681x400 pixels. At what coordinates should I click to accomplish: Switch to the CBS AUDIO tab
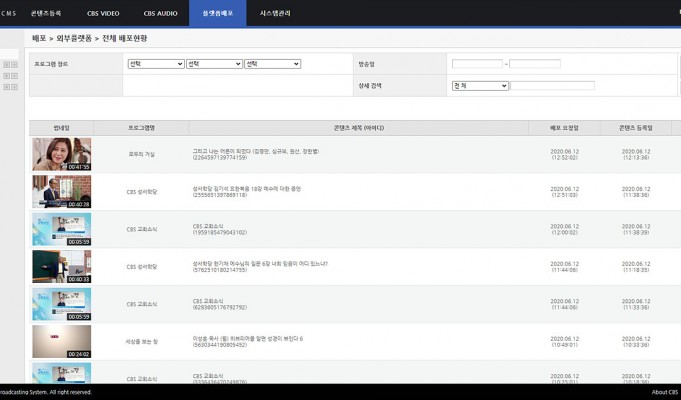(x=160, y=13)
